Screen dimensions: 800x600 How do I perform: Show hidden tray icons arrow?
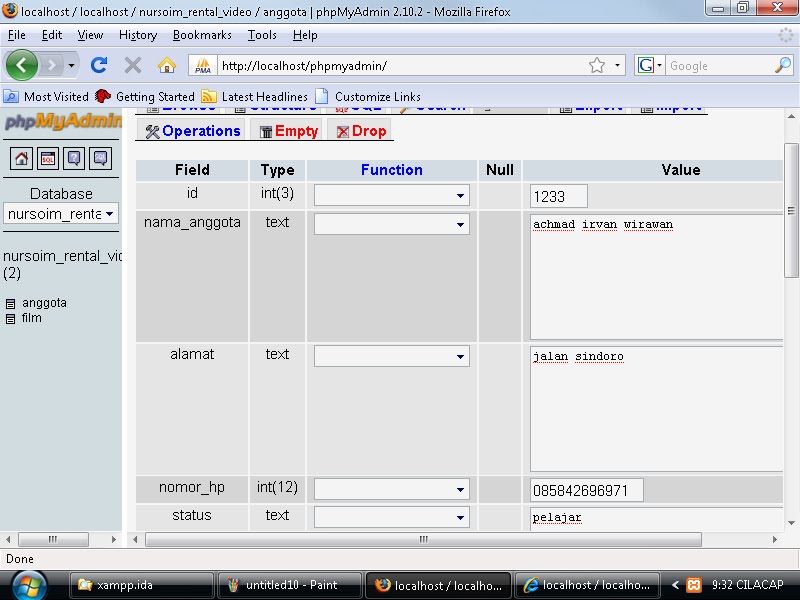[675, 585]
